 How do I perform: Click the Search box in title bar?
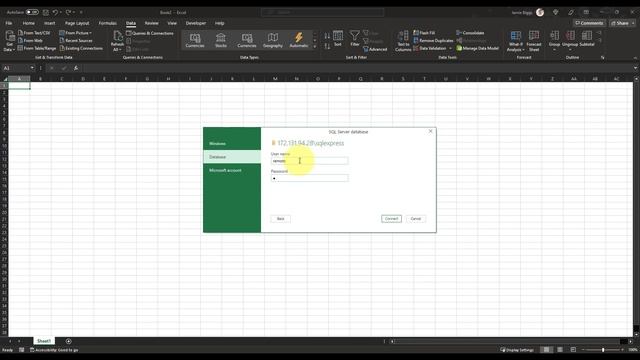click(x=322, y=12)
